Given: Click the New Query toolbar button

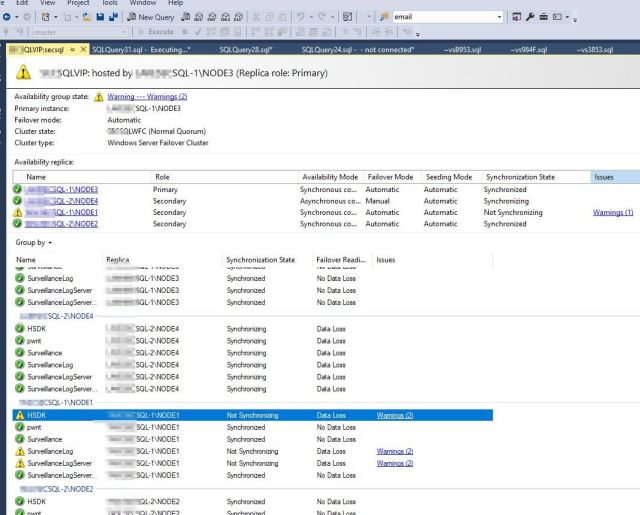Looking at the screenshot, I should click(151, 17).
